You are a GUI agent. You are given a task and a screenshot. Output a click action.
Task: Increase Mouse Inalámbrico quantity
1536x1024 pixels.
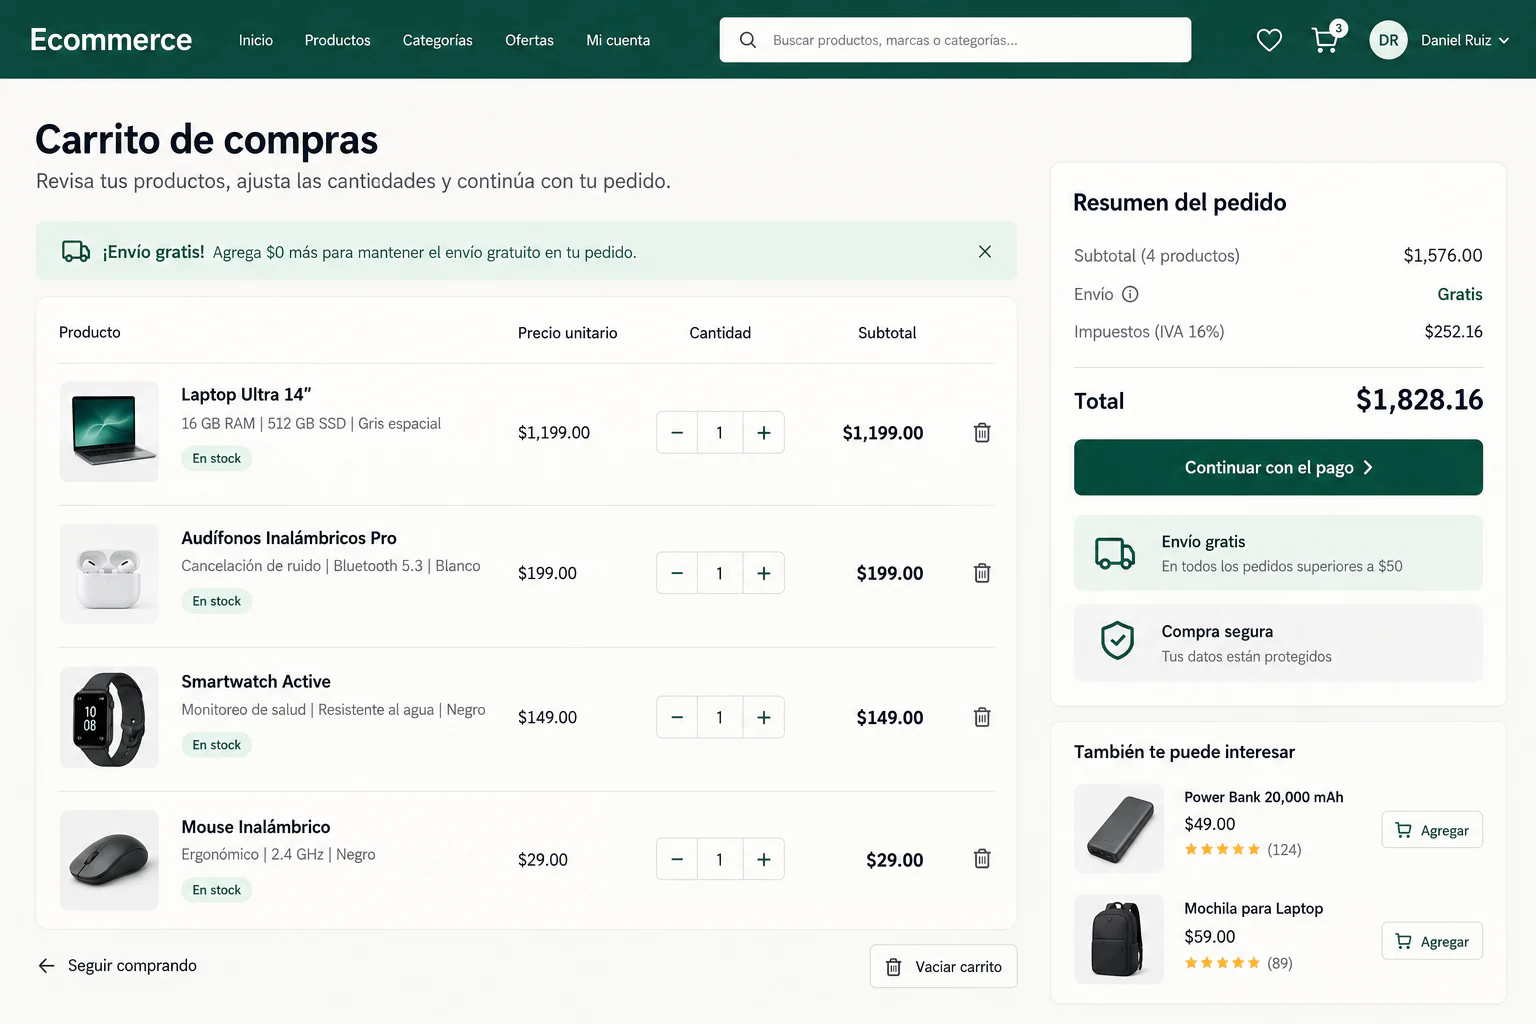(x=764, y=859)
